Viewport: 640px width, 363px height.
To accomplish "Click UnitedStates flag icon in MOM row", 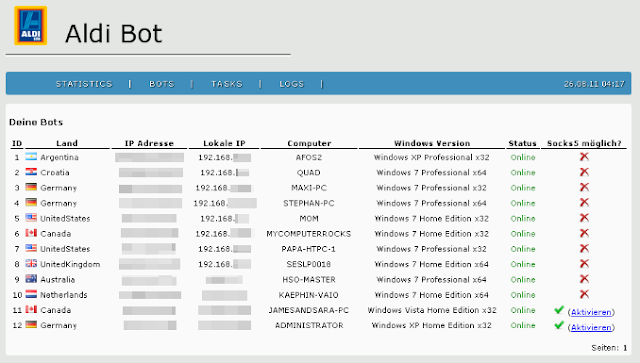I will 31,217.
